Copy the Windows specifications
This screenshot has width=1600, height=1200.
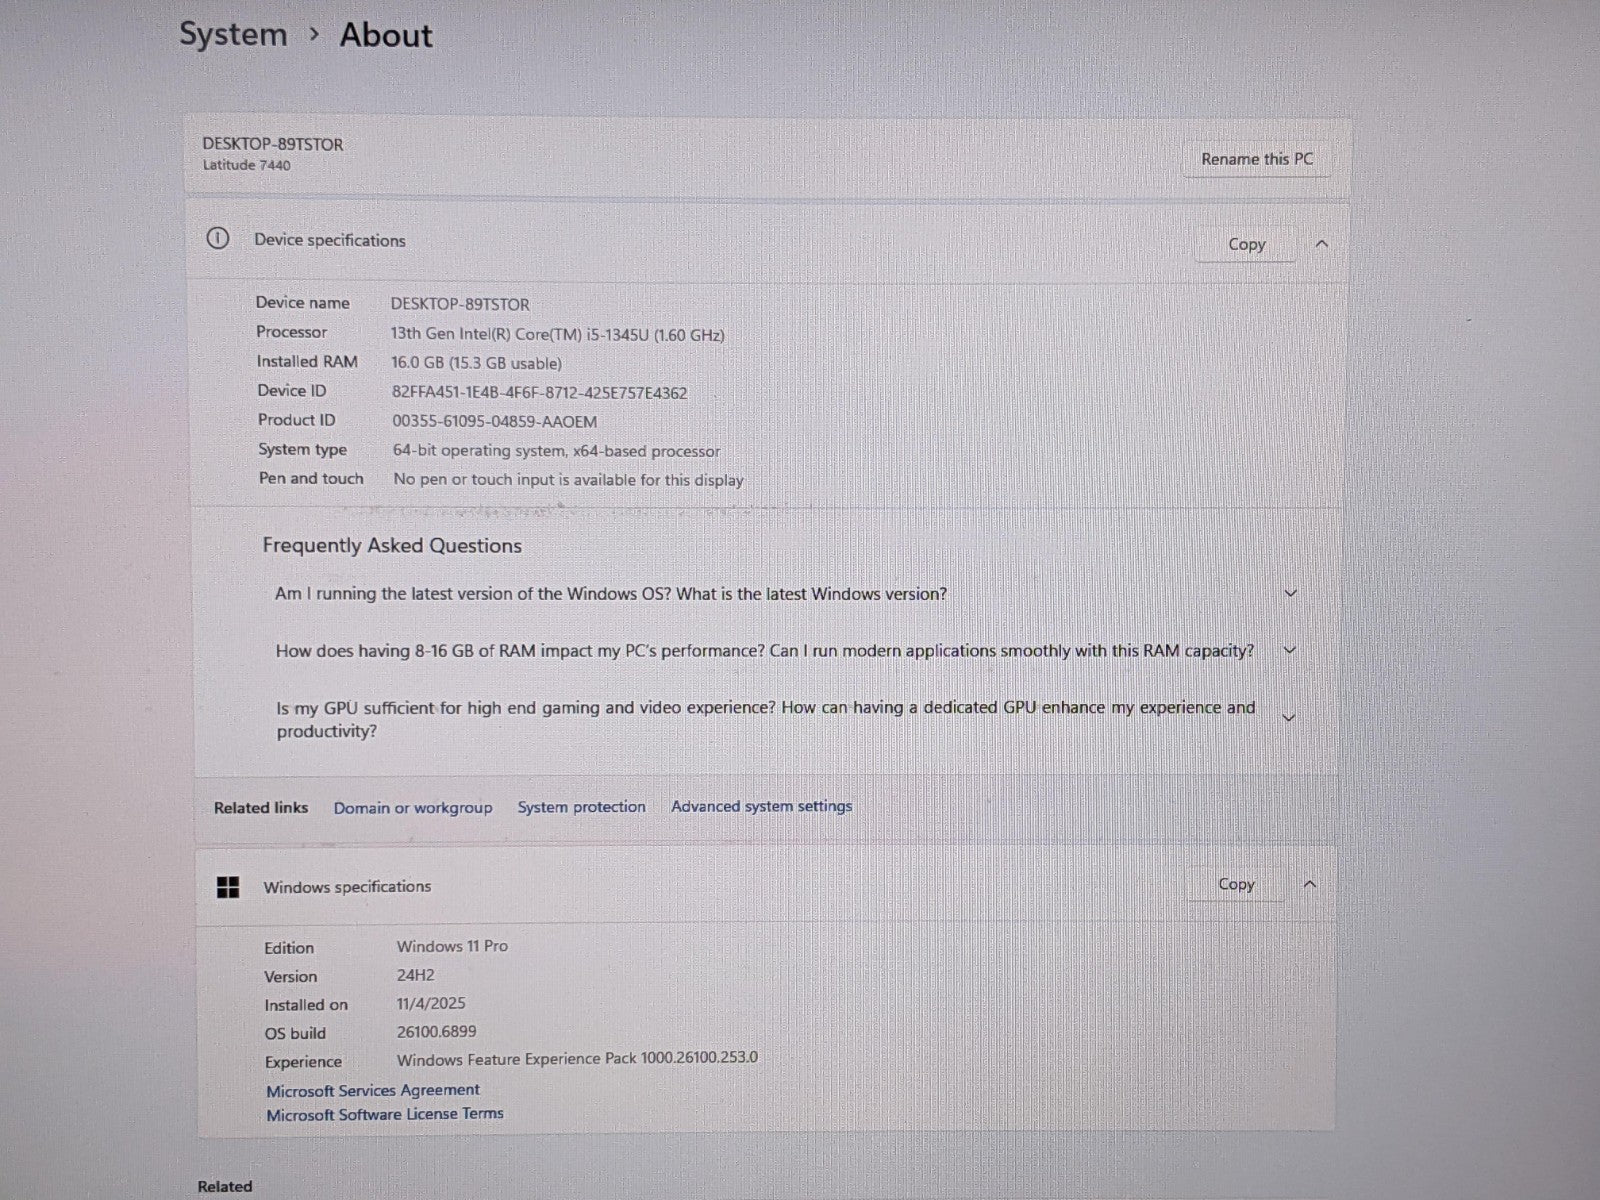(x=1236, y=884)
